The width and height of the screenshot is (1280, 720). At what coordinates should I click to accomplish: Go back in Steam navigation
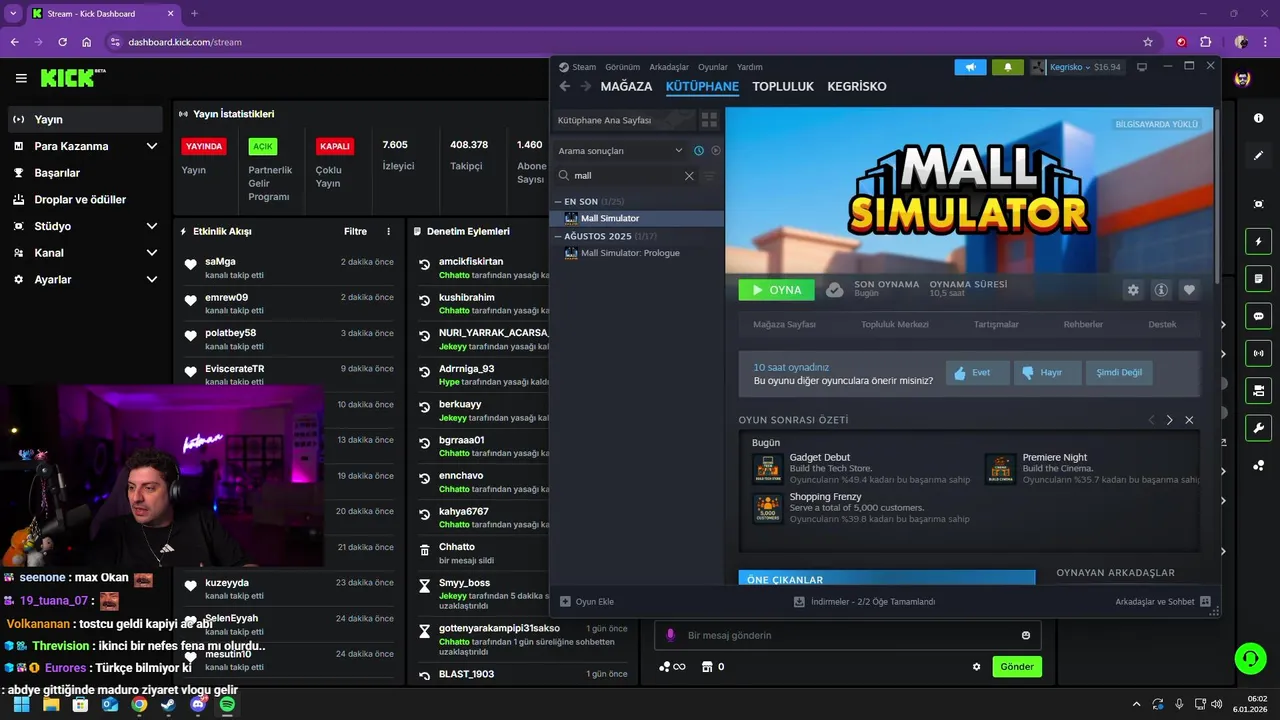tap(565, 86)
